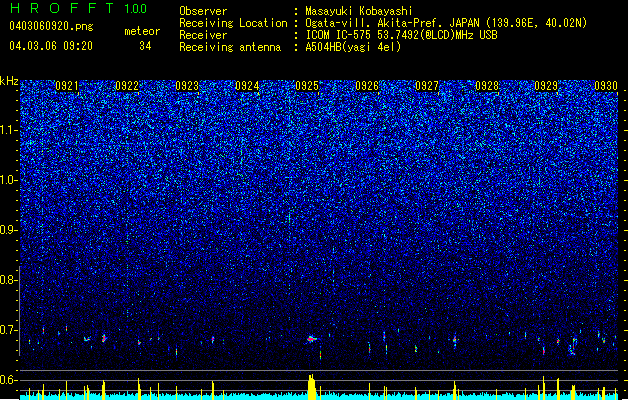Click the 'meteor' label
This screenshot has height=400, width=629.
pyautogui.click(x=142, y=31)
